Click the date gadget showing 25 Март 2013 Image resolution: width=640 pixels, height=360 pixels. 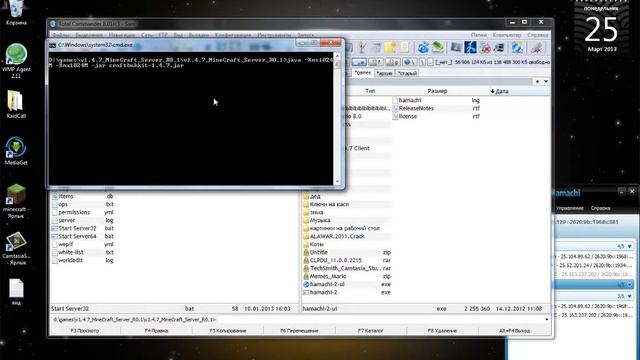tap(602, 29)
